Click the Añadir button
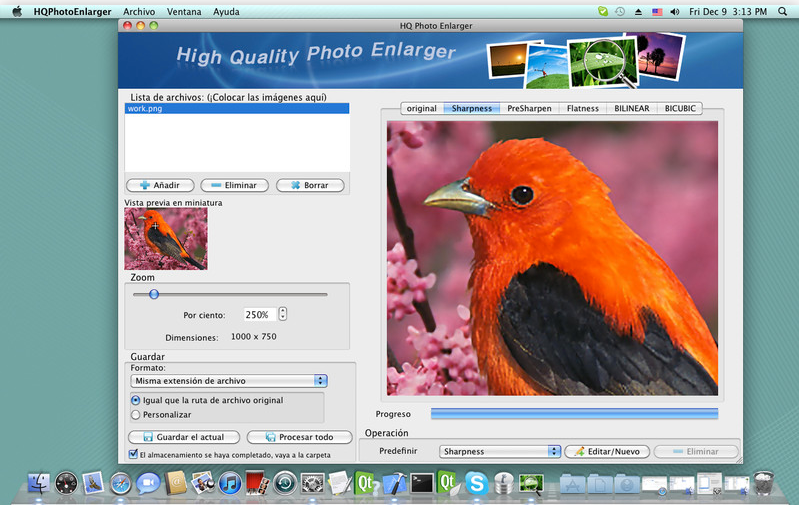Viewport: 799px width, 505px height. pos(160,185)
